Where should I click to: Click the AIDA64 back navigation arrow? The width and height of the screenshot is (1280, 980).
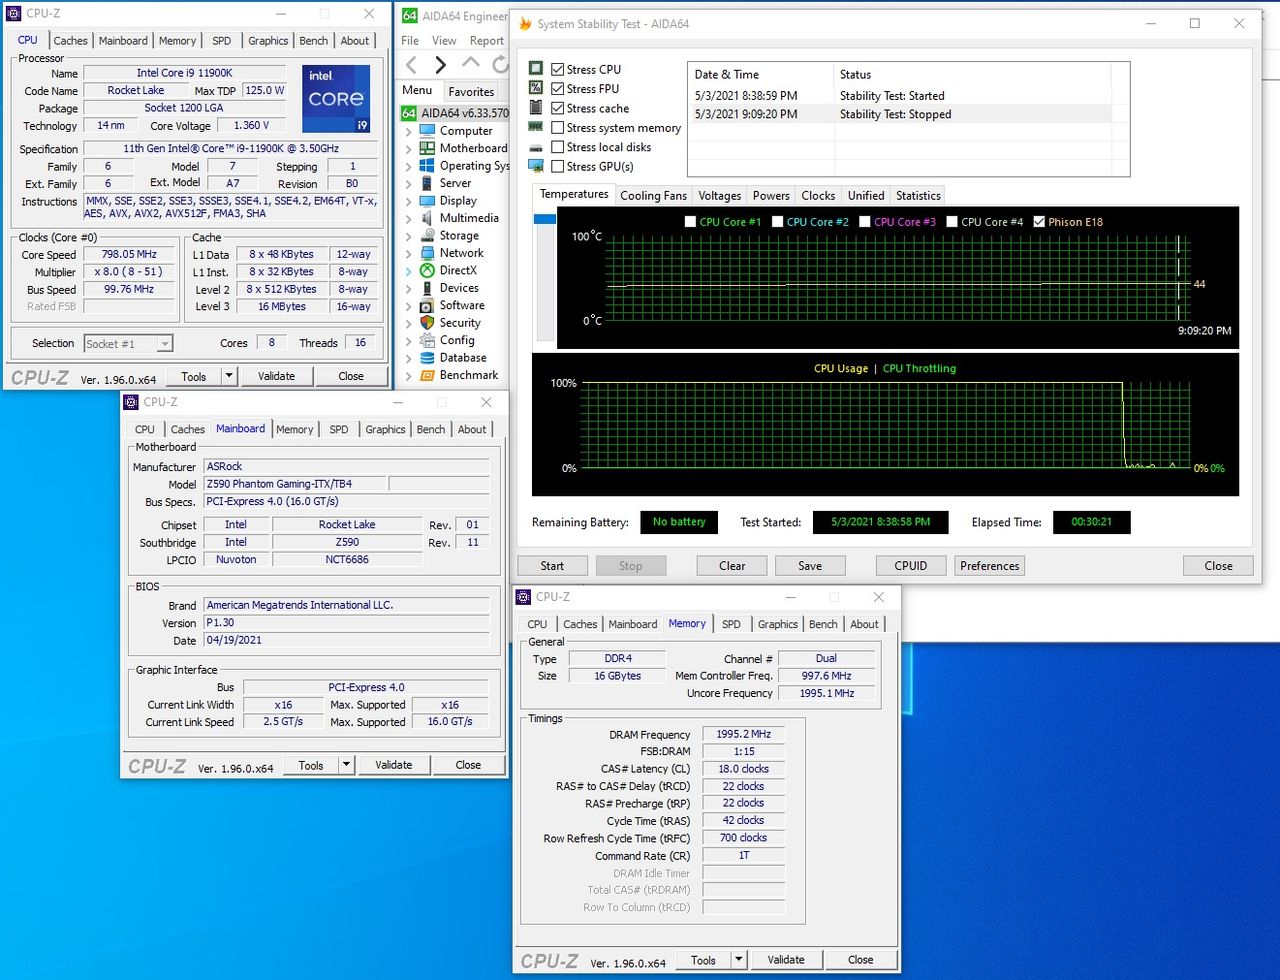pyautogui.click(x=411, y=65)
